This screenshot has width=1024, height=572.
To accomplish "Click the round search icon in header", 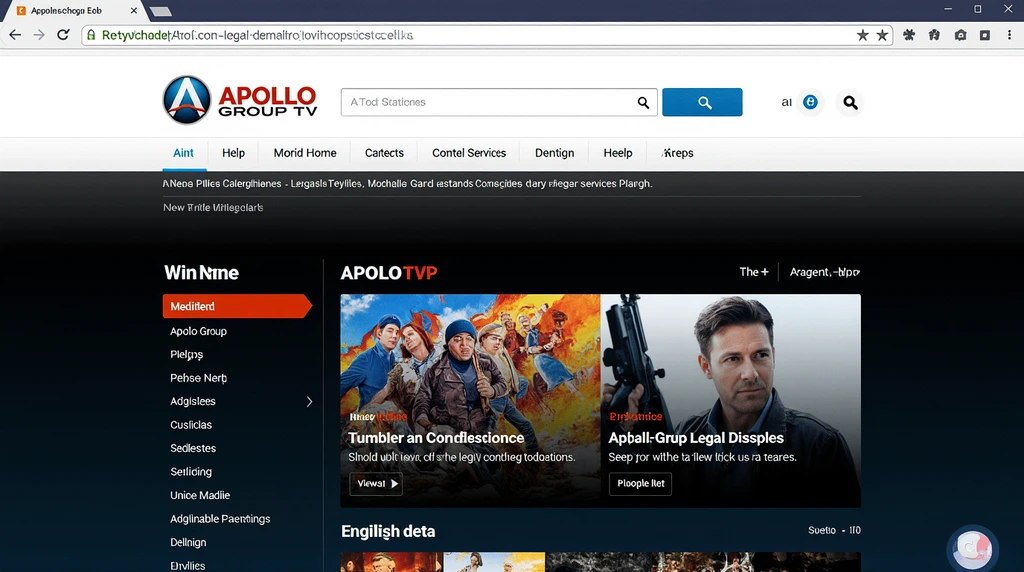I will coord(850,103).
